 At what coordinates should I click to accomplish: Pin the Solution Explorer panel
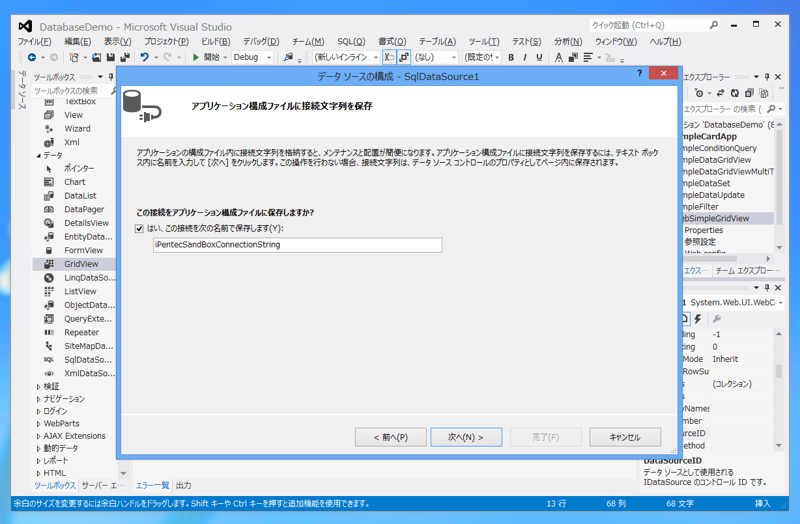tap(767, 77)
